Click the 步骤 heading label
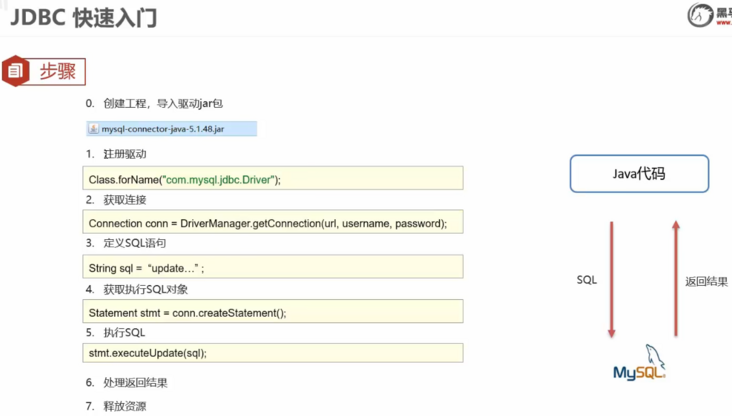Viewport: 732px width, 416px height. pos(58,71)
